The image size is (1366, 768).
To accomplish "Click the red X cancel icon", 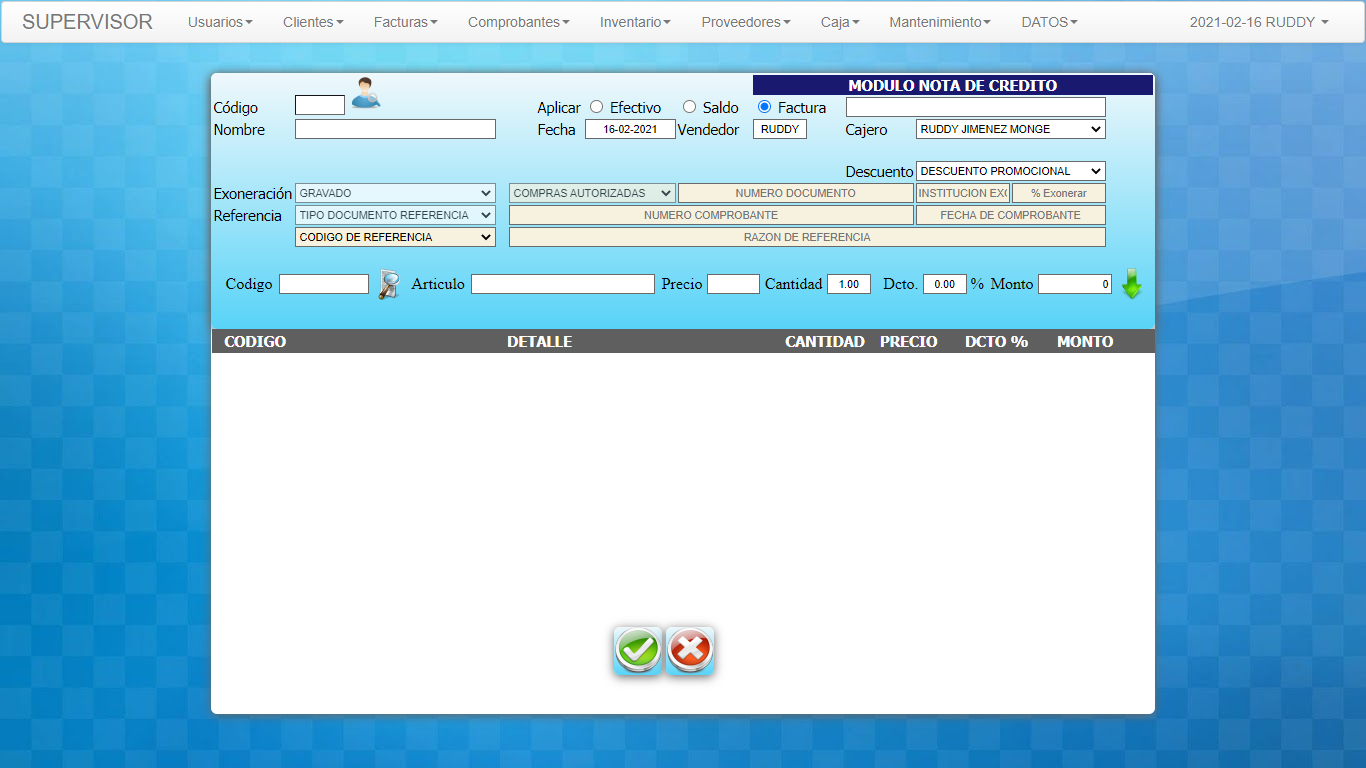I will [x=690, y=651].
